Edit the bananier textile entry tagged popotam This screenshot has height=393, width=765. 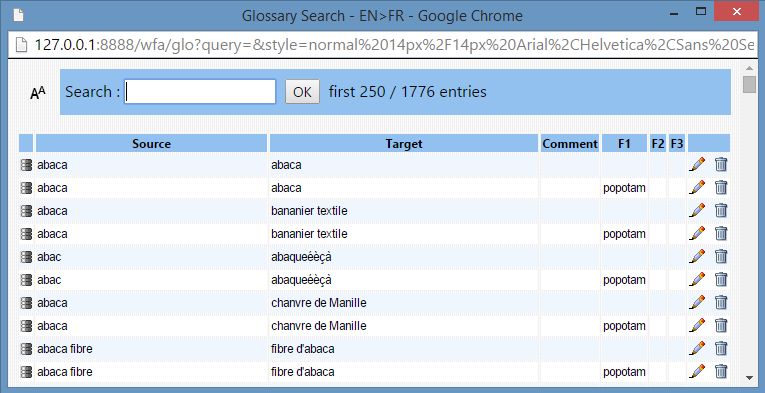697,233
